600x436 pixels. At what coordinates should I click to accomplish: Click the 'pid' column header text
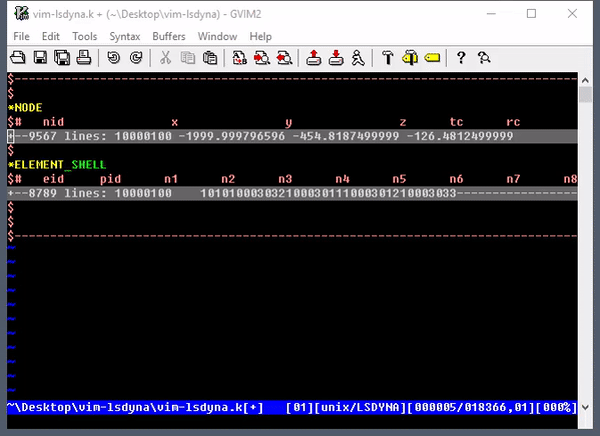pyautogui.click(x=110, y=179)
